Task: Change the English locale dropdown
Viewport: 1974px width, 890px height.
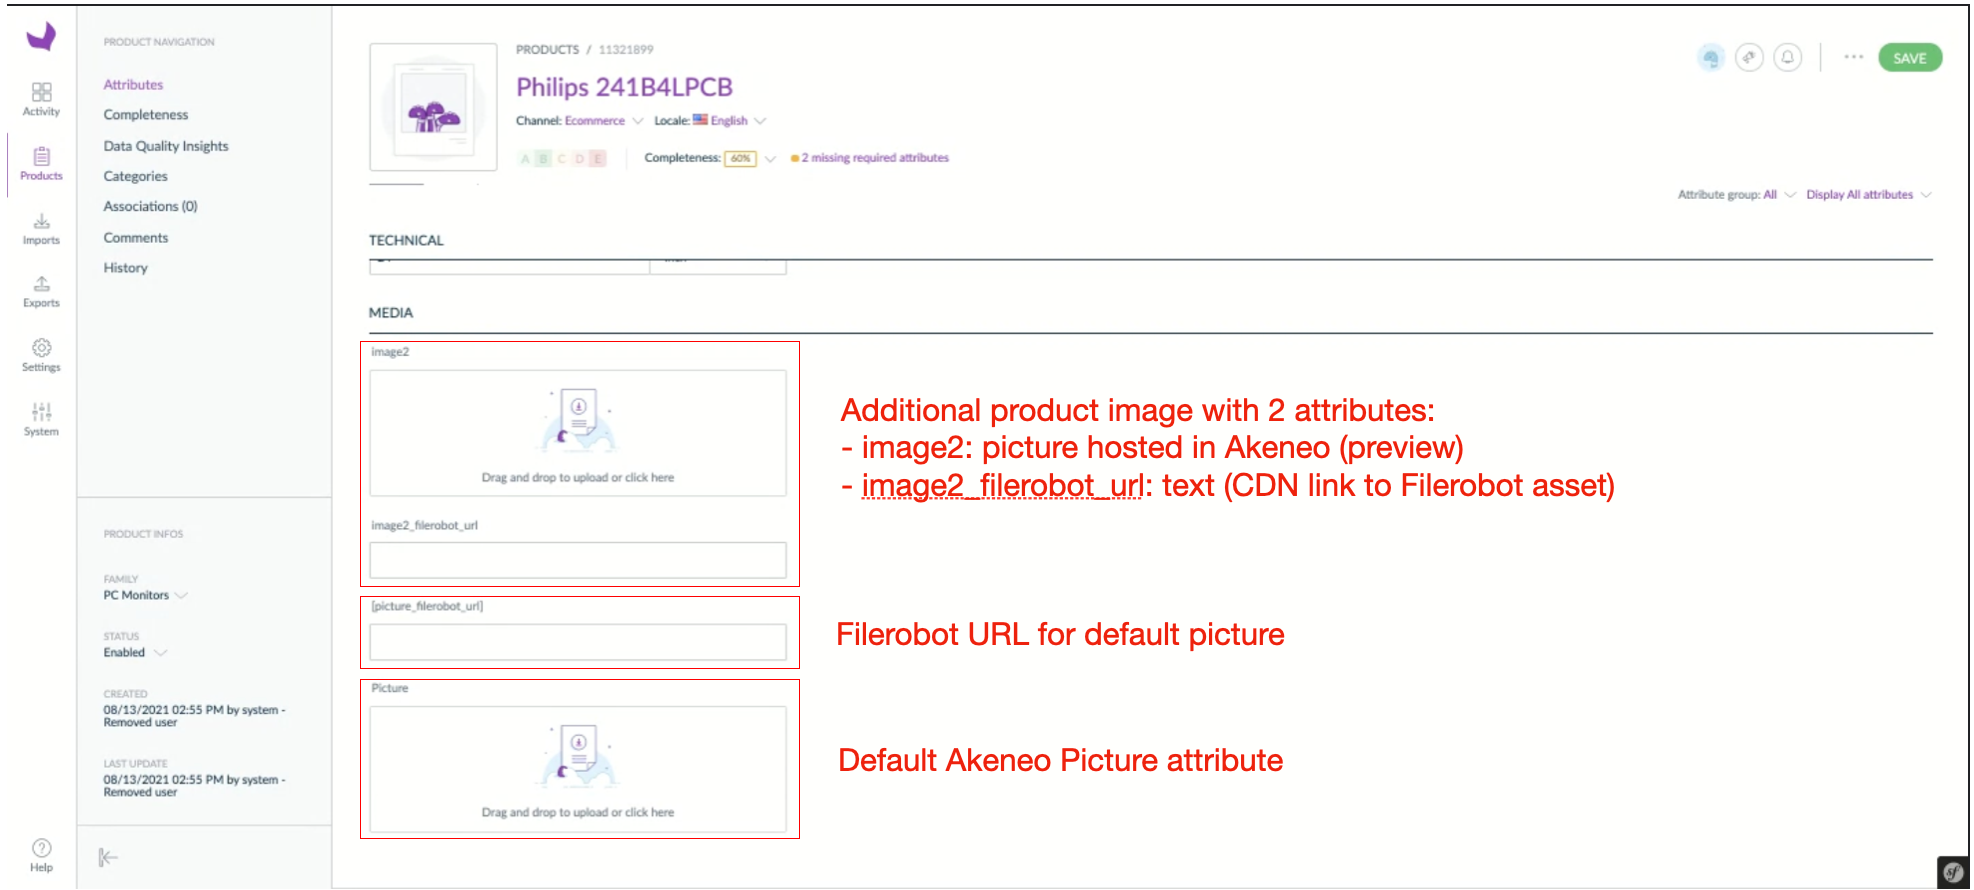Action: pyautogui.click(x=730, y=121)
